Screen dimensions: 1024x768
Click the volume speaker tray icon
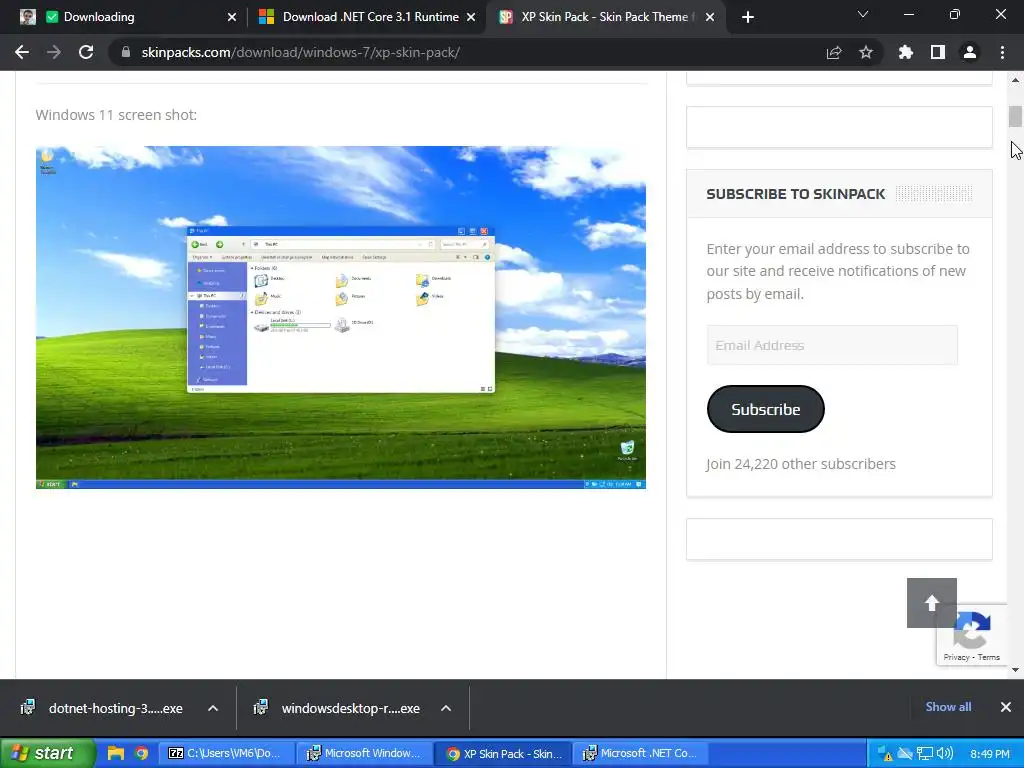click(944, 754)
